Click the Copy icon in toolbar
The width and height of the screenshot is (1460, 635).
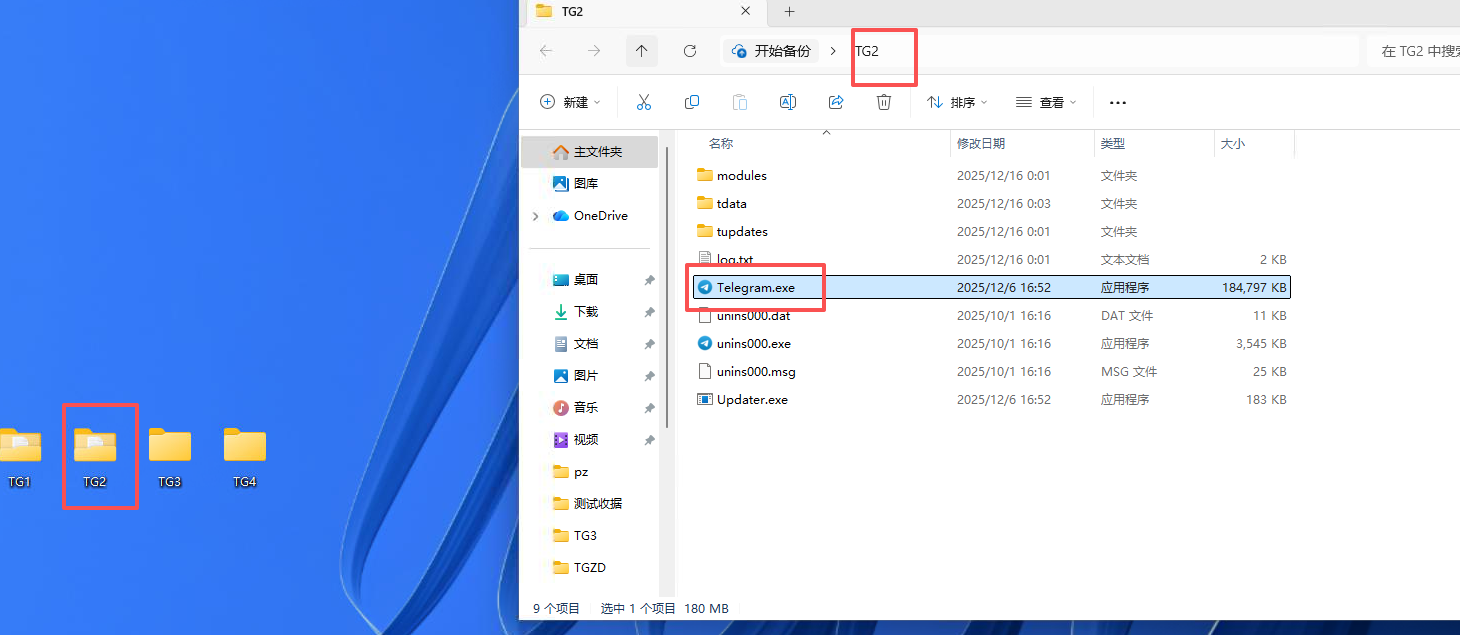tap(691, 102)
